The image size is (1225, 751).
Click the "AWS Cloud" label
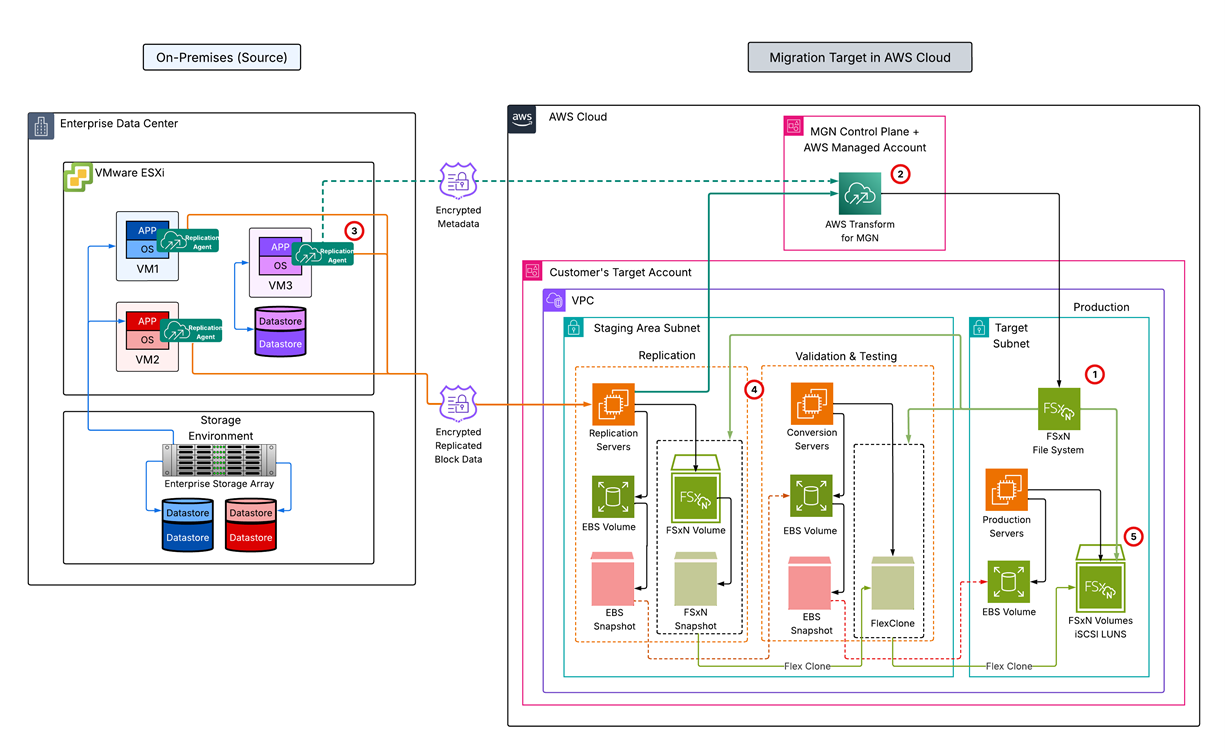(578, 117)
